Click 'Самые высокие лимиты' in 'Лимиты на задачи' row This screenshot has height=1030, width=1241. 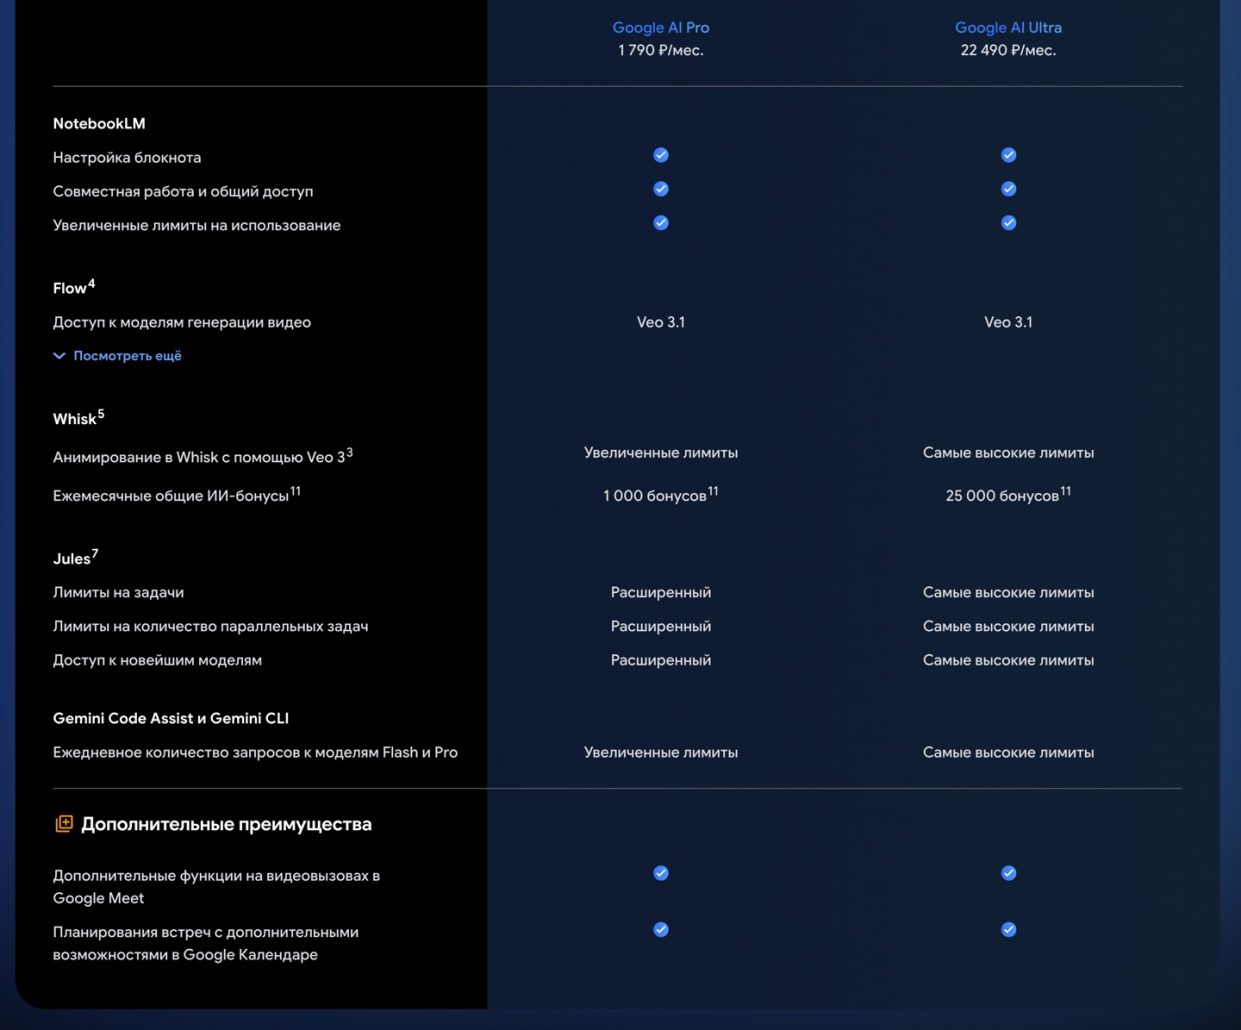coord(1008,593)
